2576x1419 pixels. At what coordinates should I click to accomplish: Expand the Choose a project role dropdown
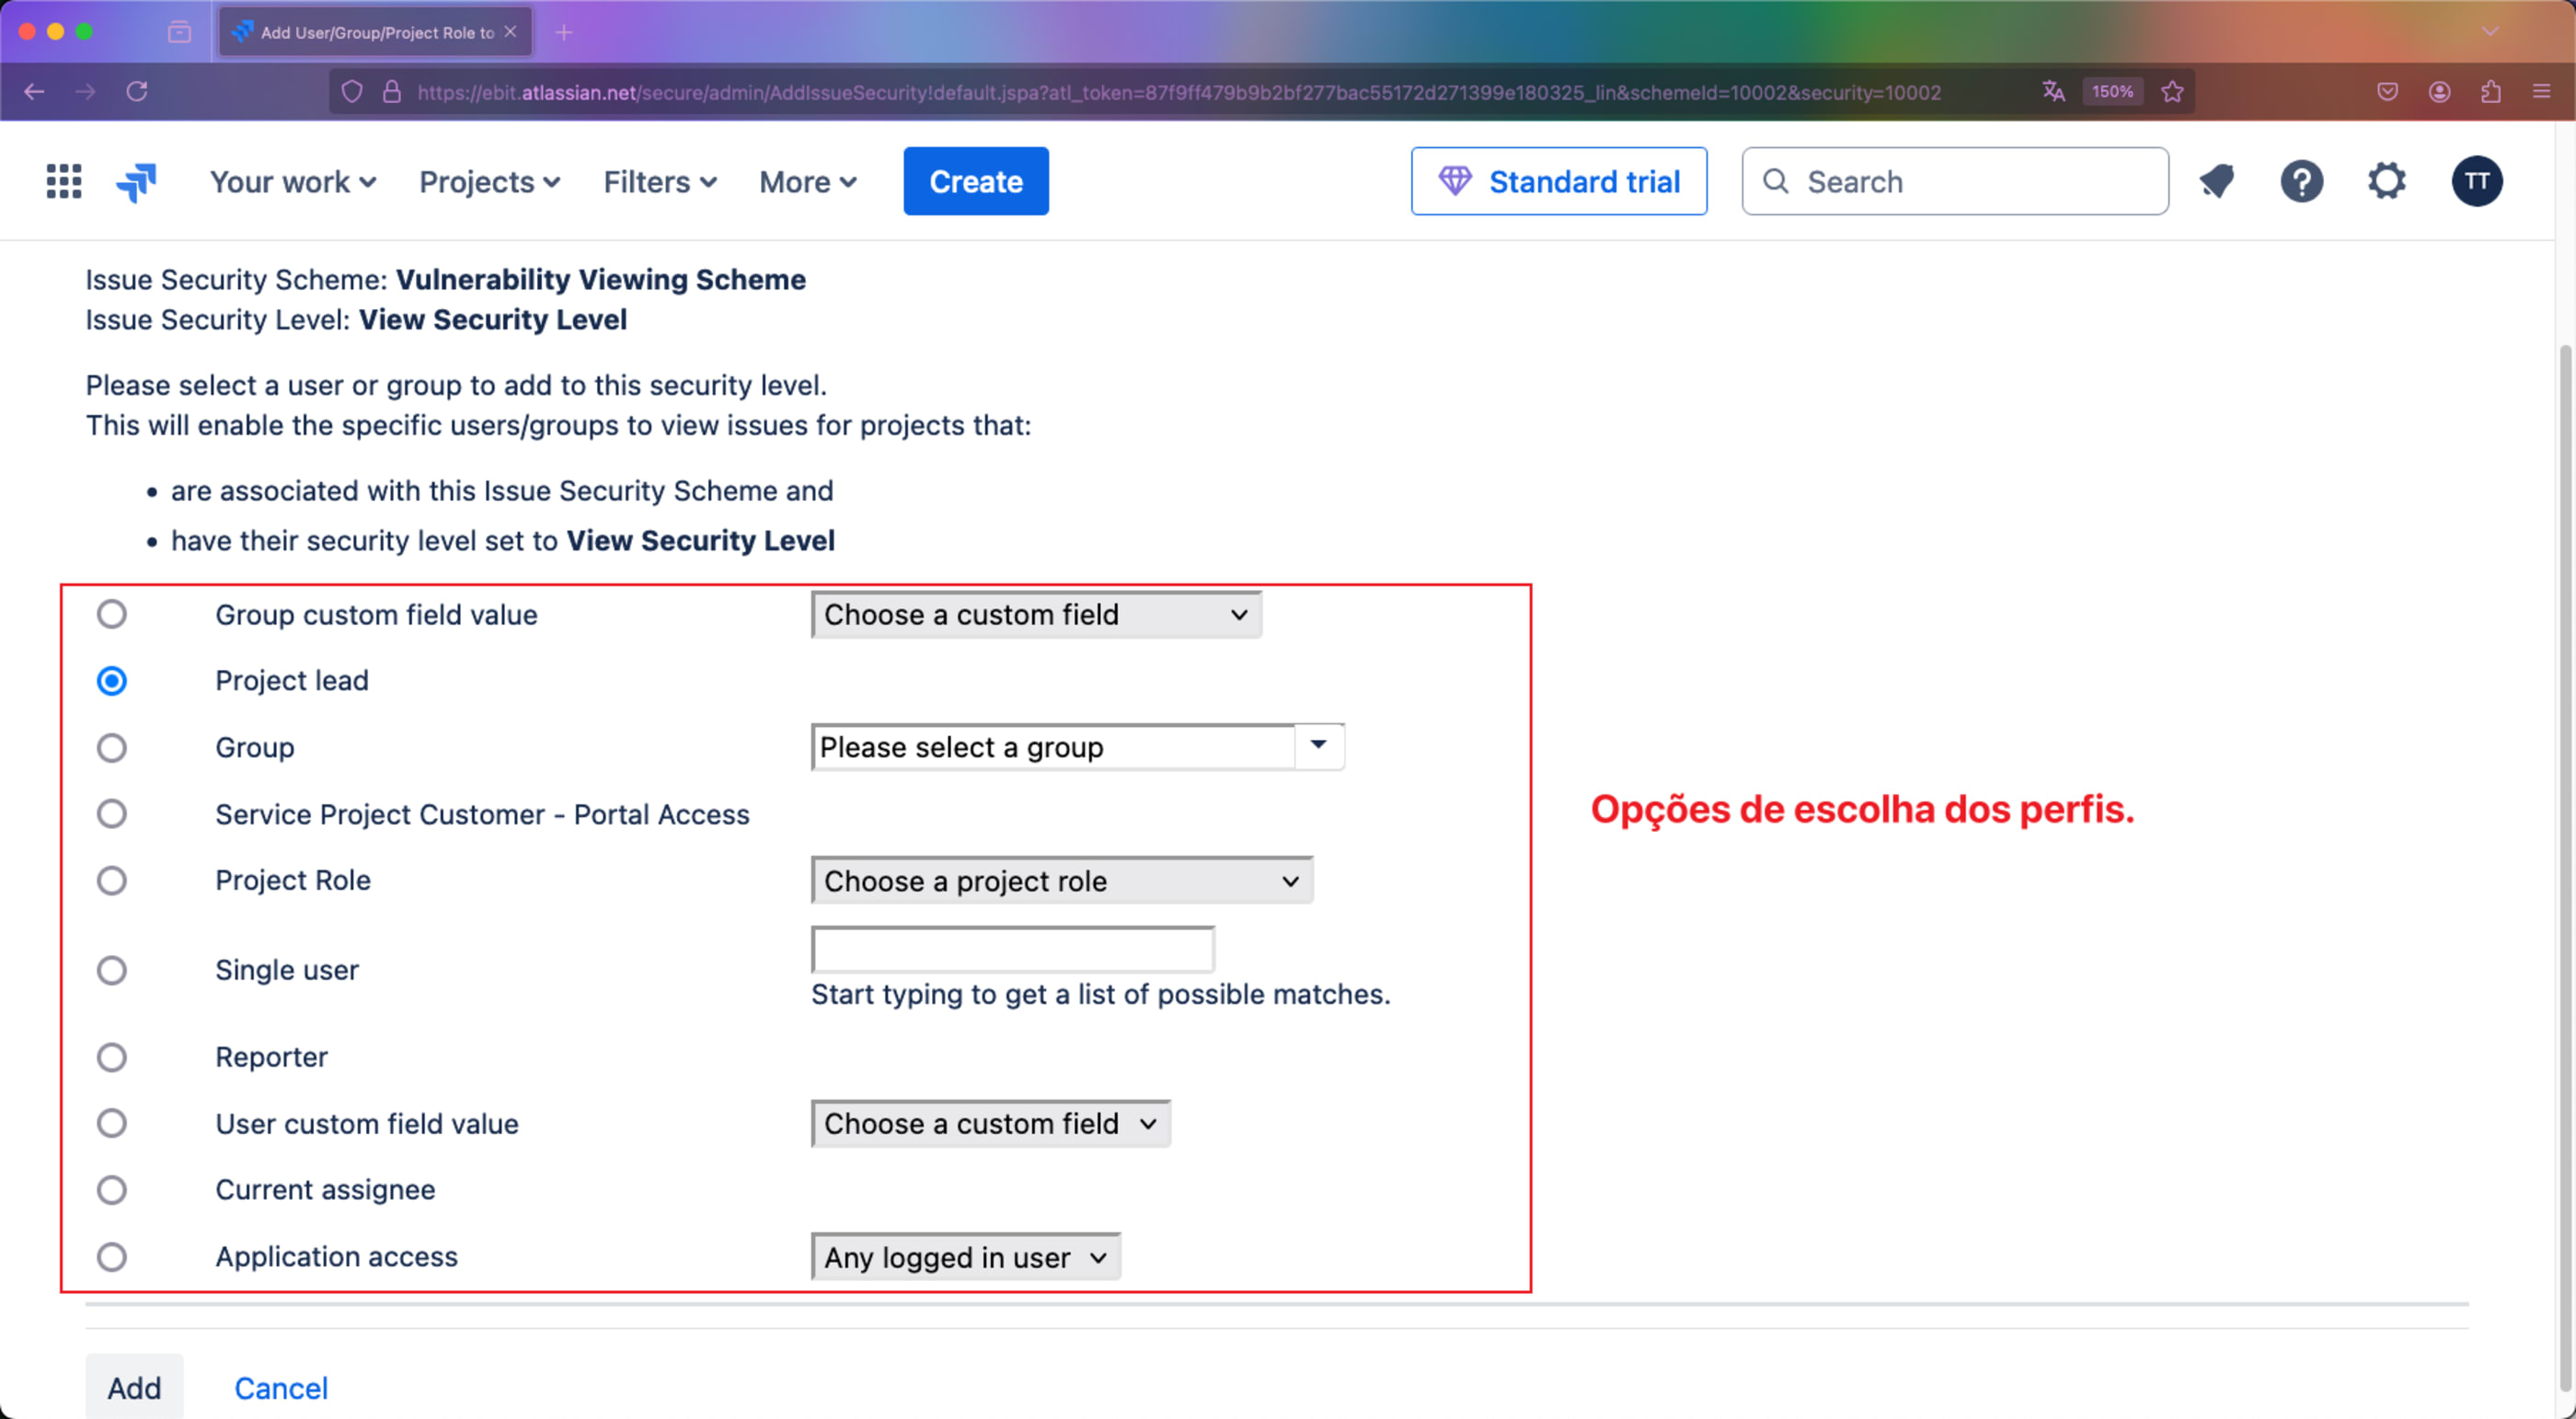tap(1061, 881)
